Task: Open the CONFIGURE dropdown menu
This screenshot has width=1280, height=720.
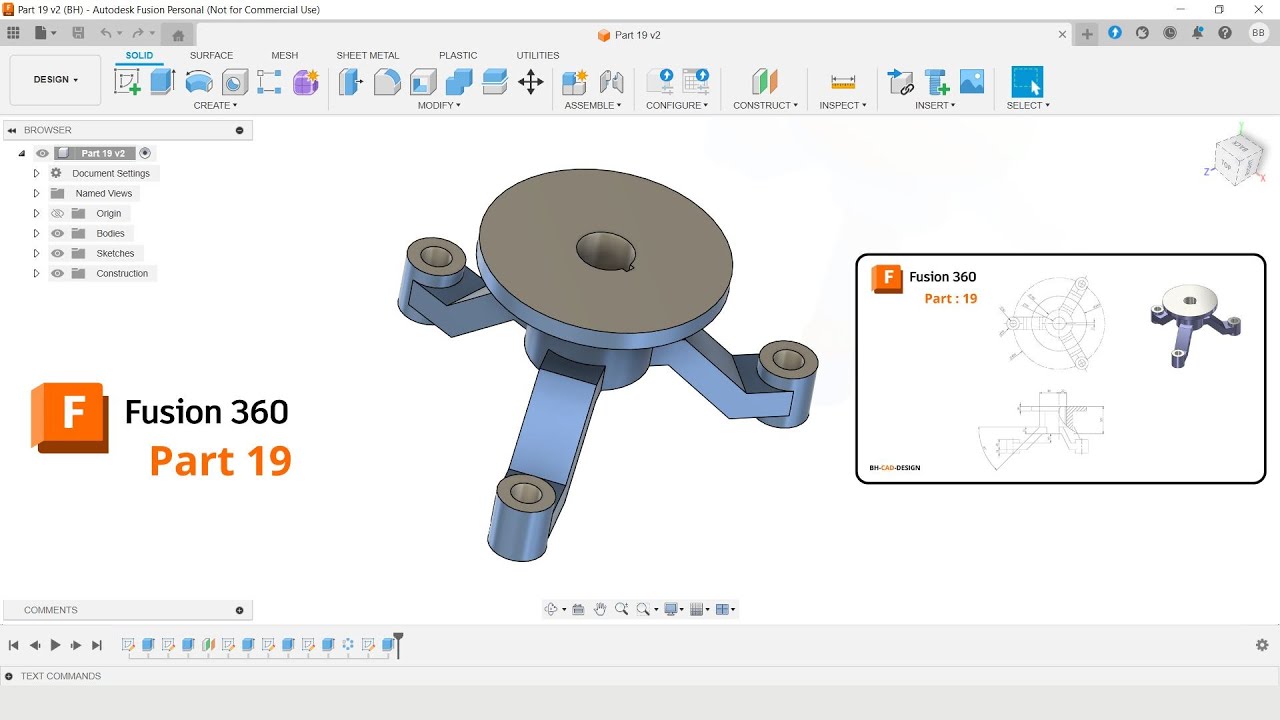Action: [x=677, y=105]
